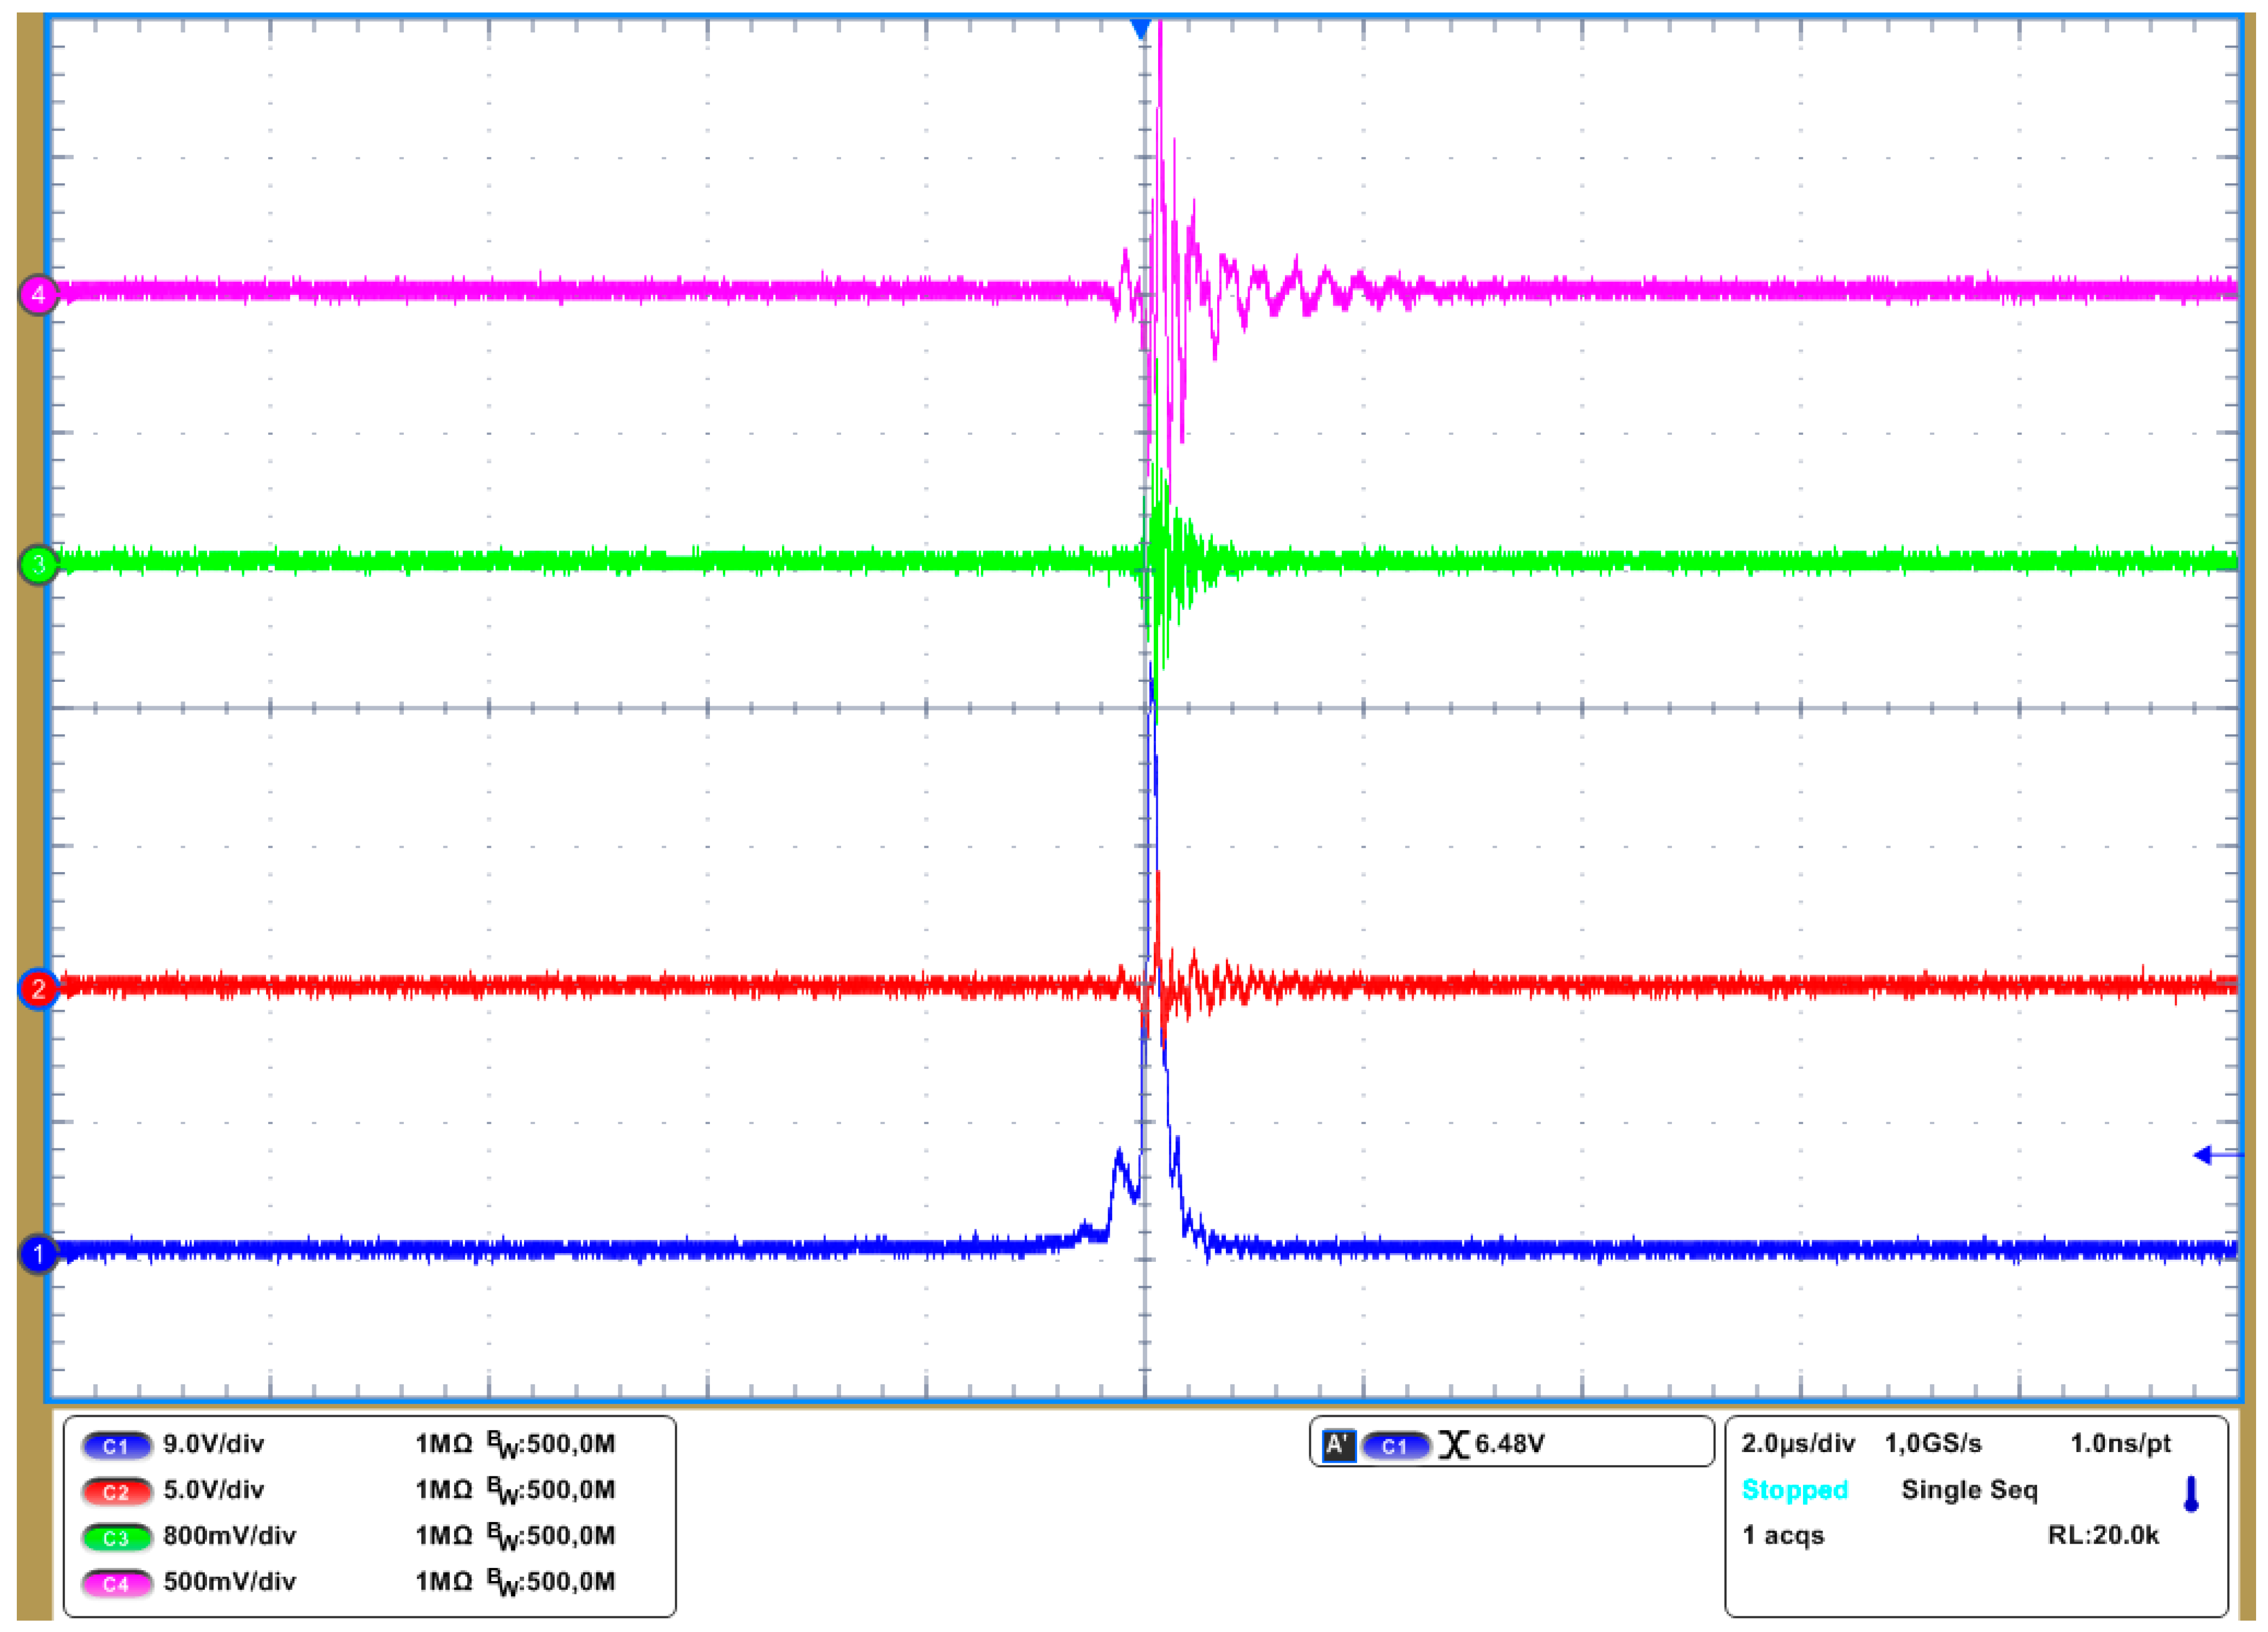The image size is (2268, 1632).
Task: Click the channel 4 ground marker on left edge
Action: (38, 295)
